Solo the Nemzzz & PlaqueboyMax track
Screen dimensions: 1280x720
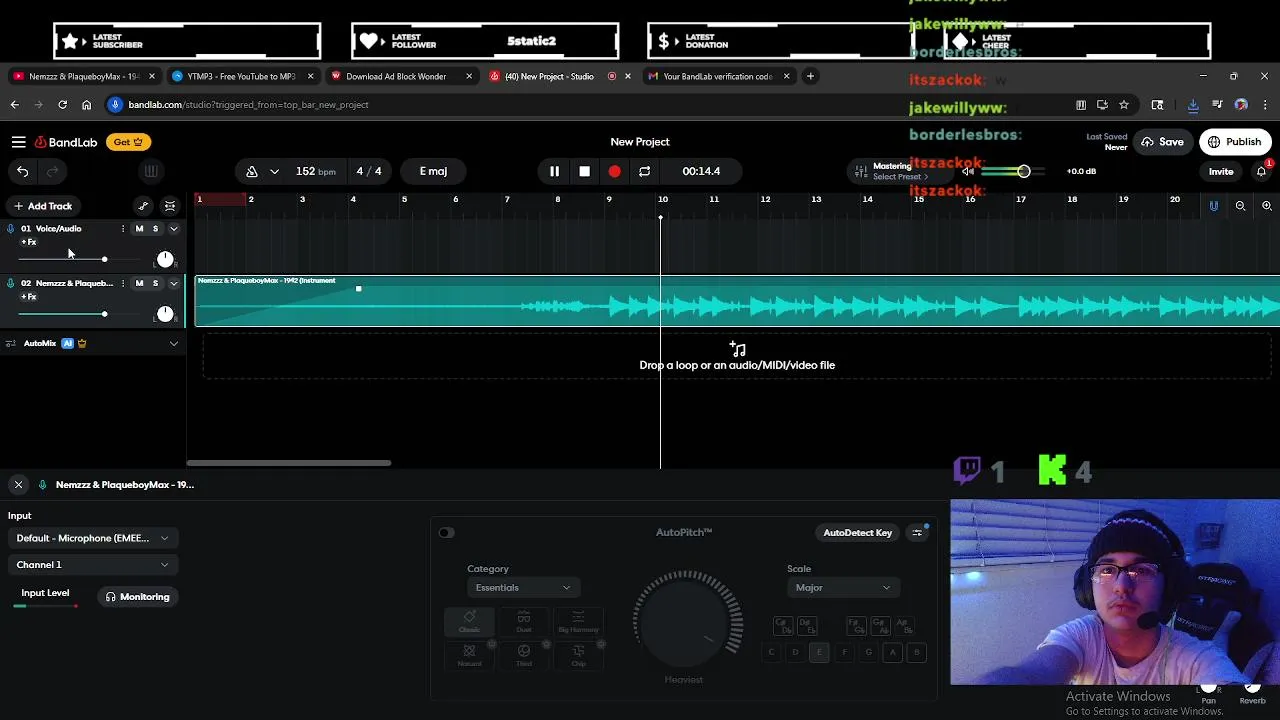coord(155,283)
